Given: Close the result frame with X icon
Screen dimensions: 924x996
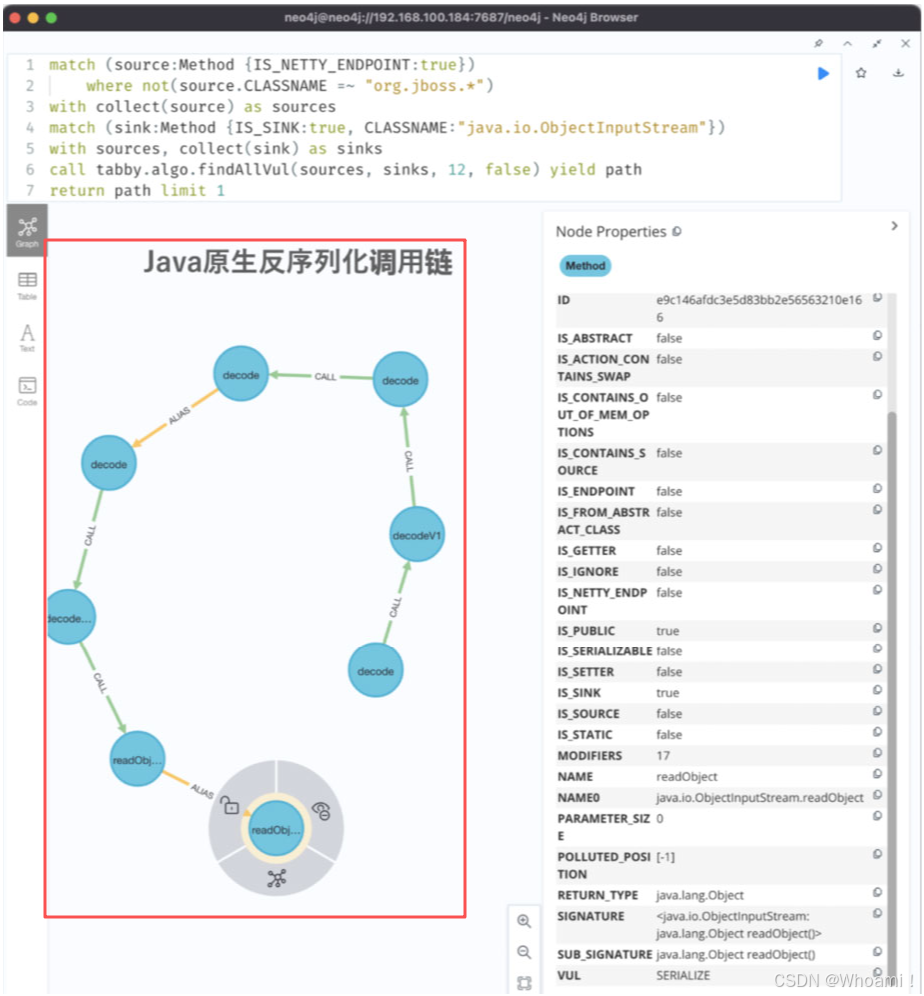Looking at the screenshot, I should point(906,43).
